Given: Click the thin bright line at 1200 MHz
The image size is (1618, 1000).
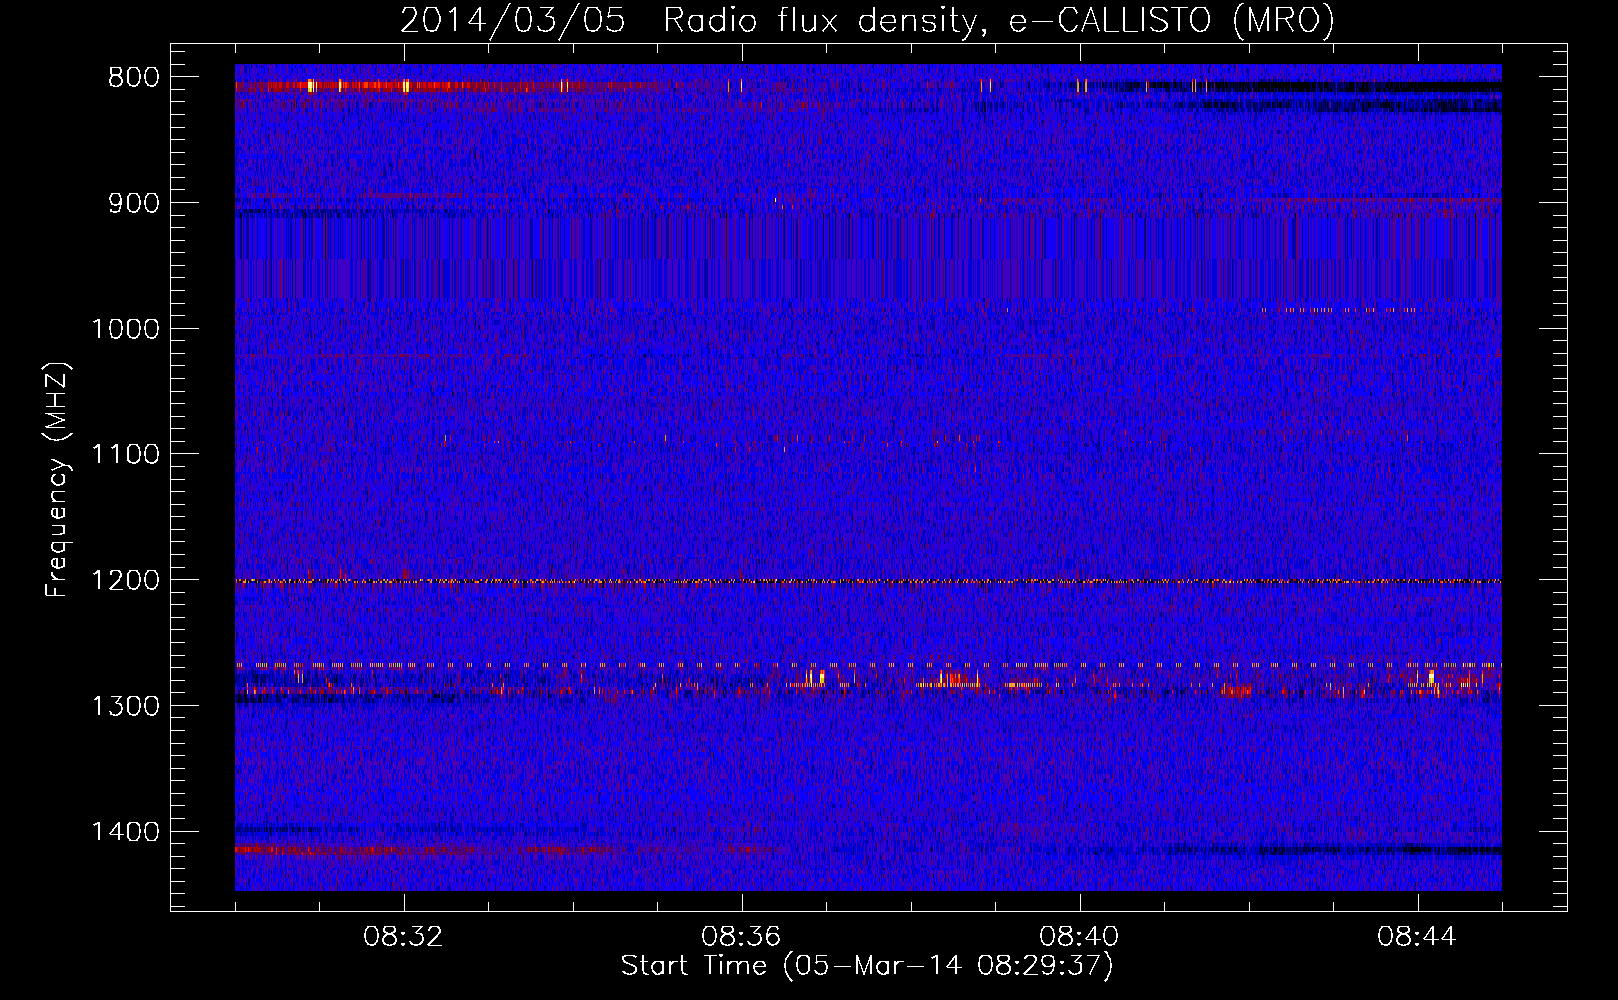Looking at the screenshot, I should [868, 581].
